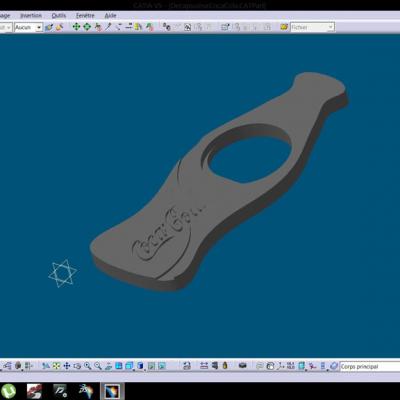This screenshot has width=400, height=400.
Task: Open the blue shading mode cube icon
Action: click(x=140, y=366)
